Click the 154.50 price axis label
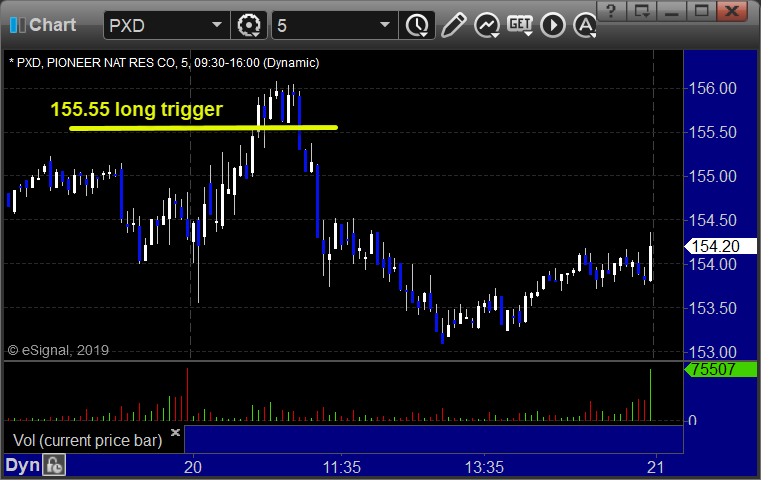The width and height of the screenshot is (761, 480). [x=712, y=220]
